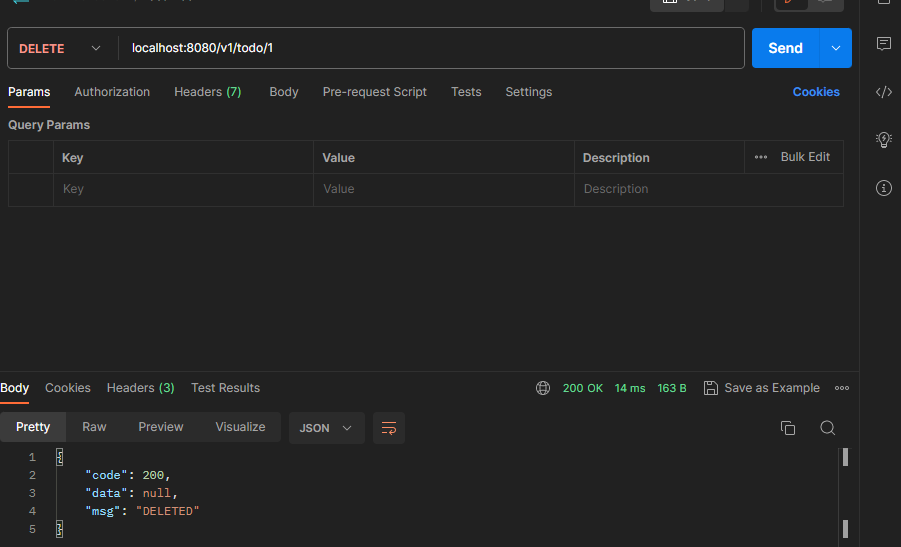Open the Headers (7) request tab
The image size is (901, 547).
coord(207,92)
